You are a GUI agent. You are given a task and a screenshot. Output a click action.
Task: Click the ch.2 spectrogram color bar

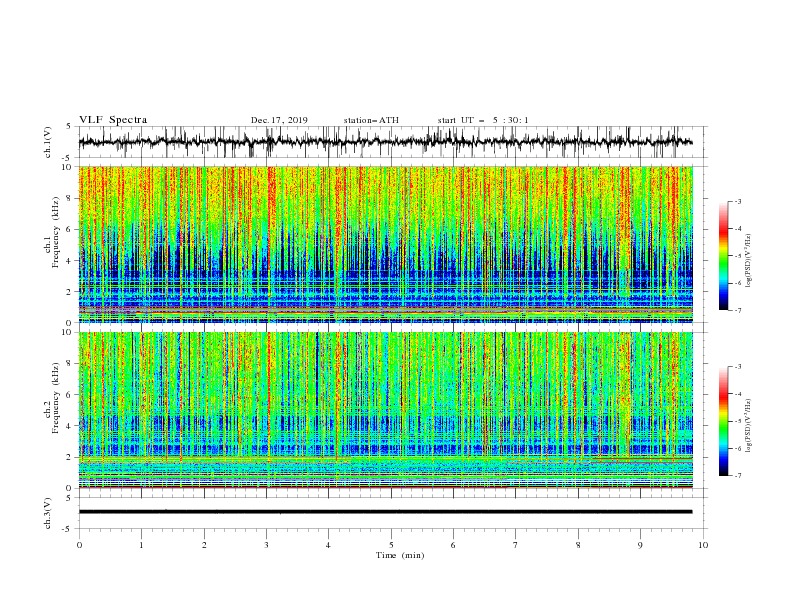click(724, 421)
